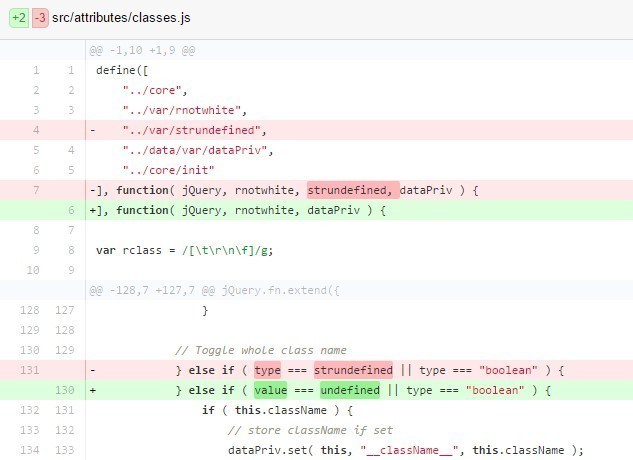Image resolution: width=633 pixels, height=460 pixels.
Task: Click the green +2 additions badge
Action: tap(19, 18)
